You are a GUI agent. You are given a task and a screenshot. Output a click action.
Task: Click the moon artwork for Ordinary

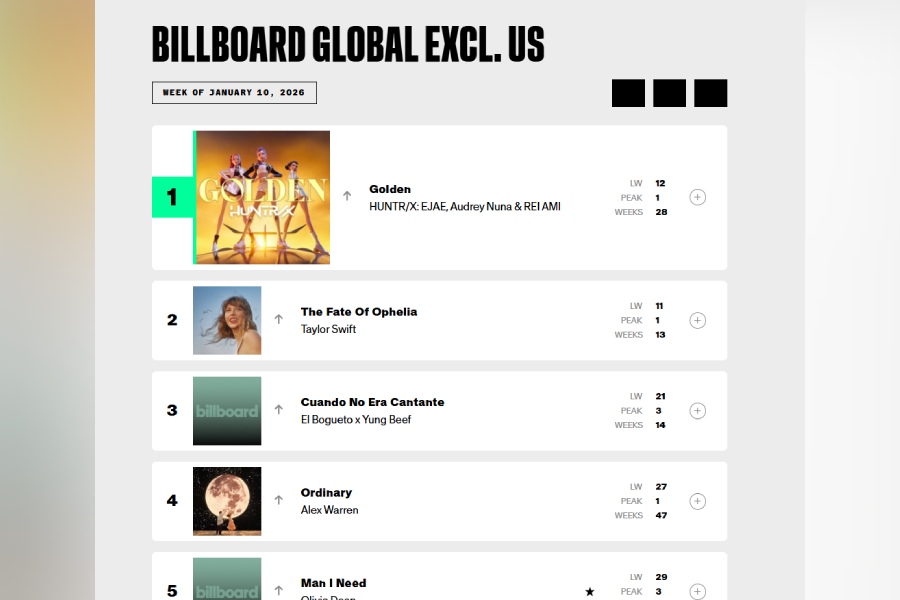[227, 501]
